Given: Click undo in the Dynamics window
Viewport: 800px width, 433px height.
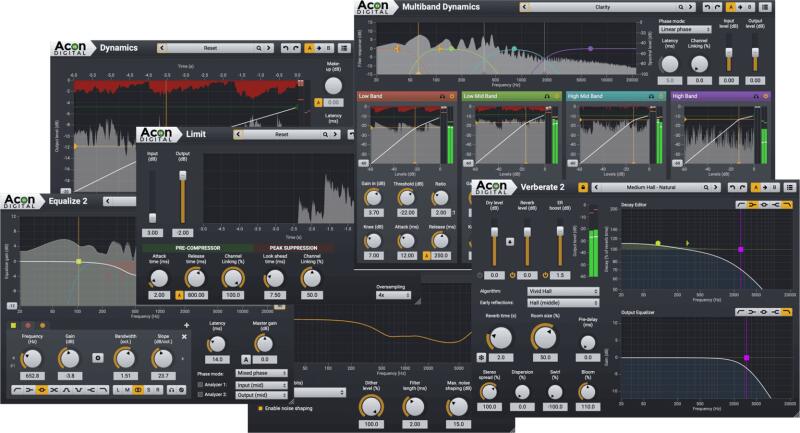Looking at the screenshot, I should coord(286,48).
